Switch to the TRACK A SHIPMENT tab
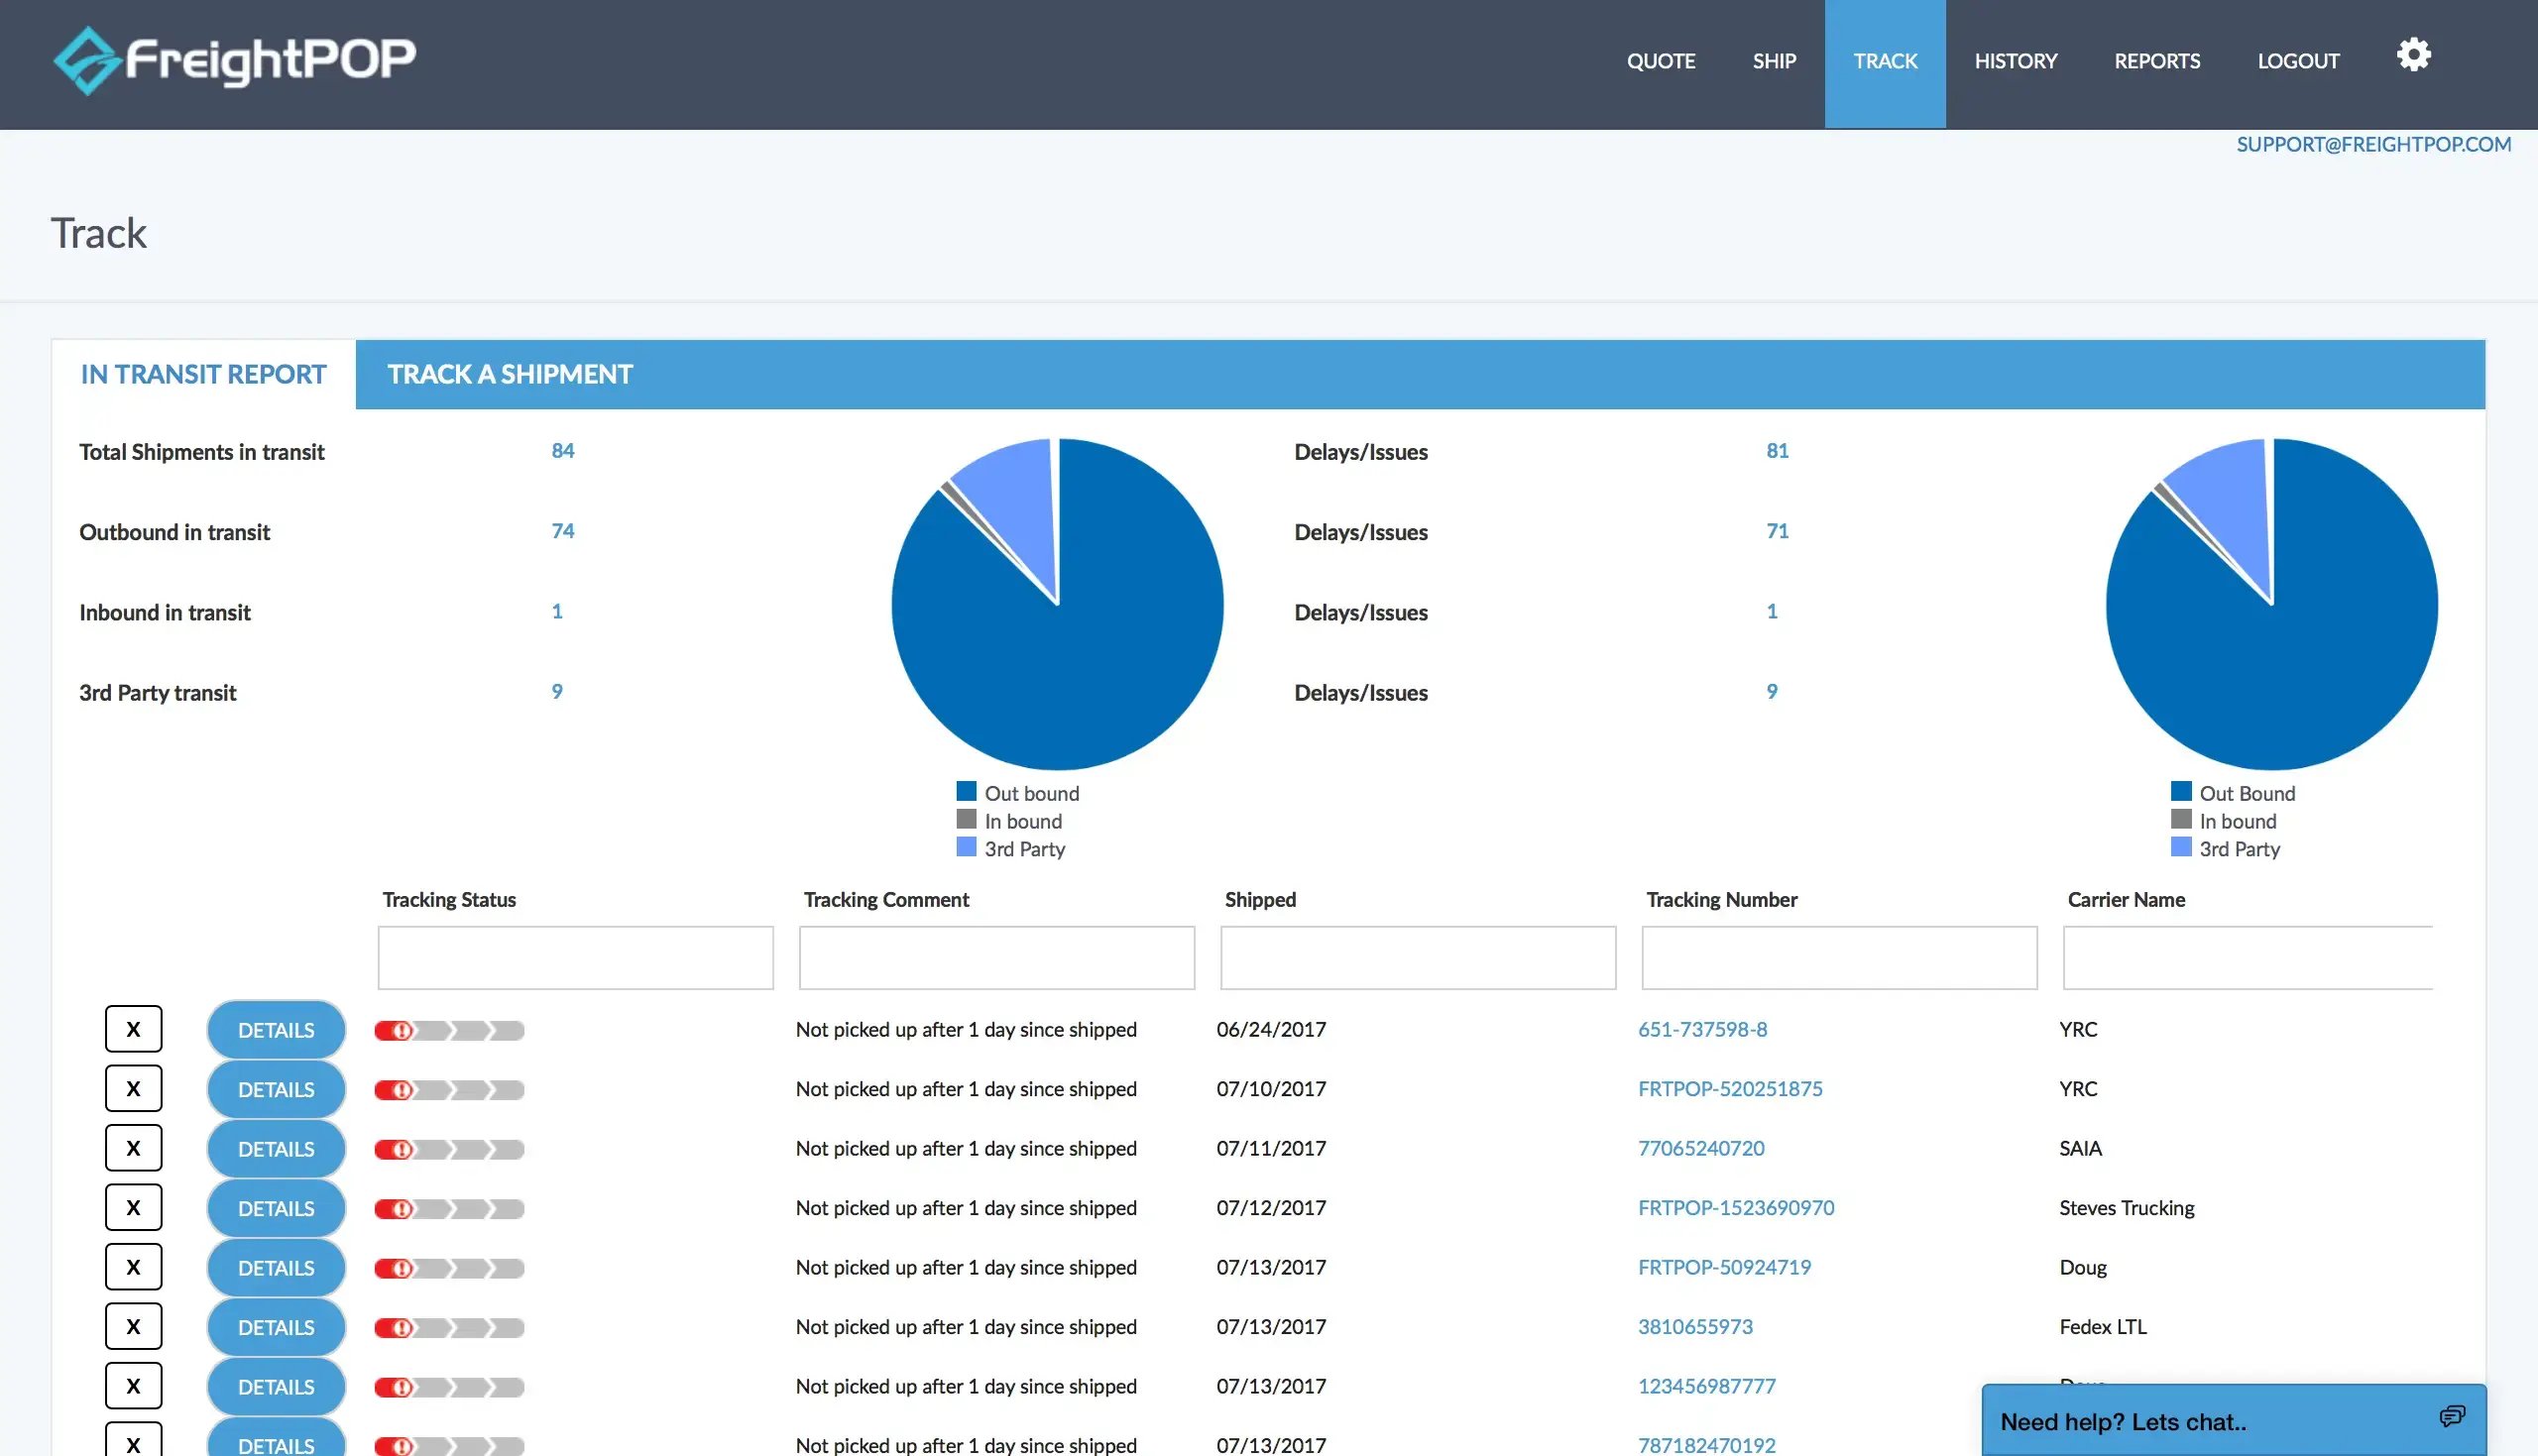2538x1456 pixels. pyautogui.click(x=510, y=374)
